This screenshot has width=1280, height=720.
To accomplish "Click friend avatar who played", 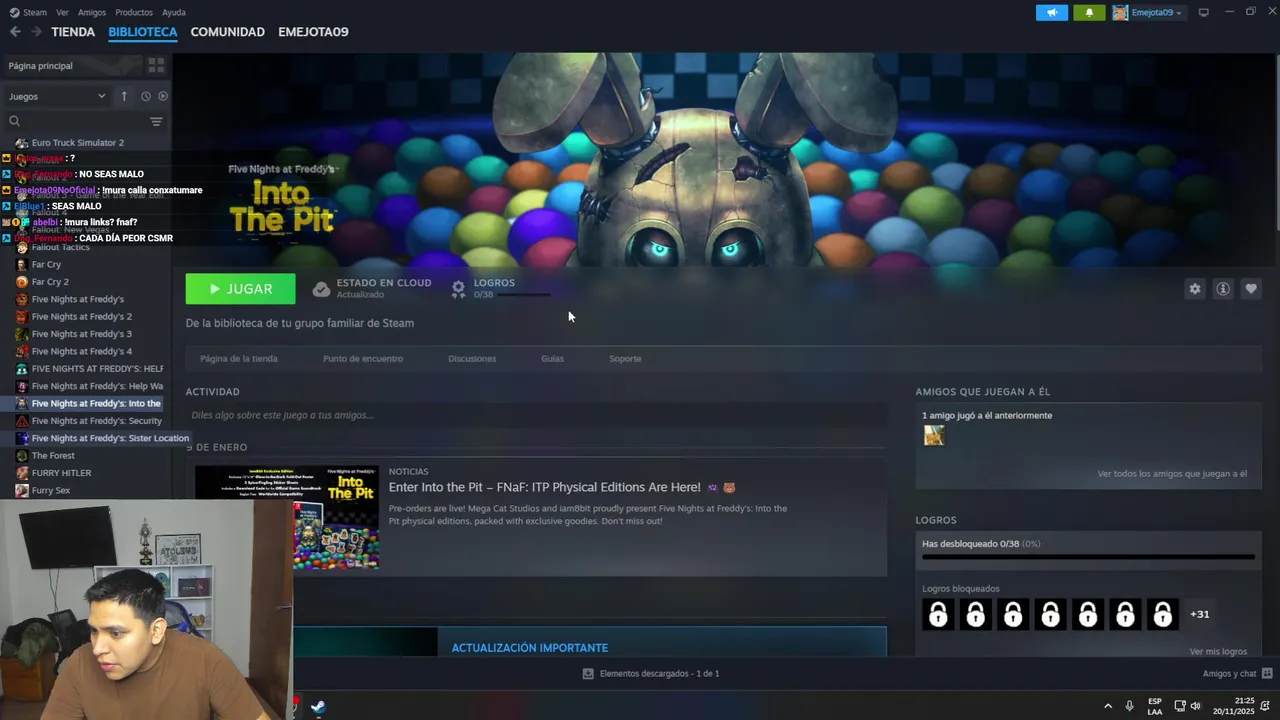I will [x=933, y=435].
